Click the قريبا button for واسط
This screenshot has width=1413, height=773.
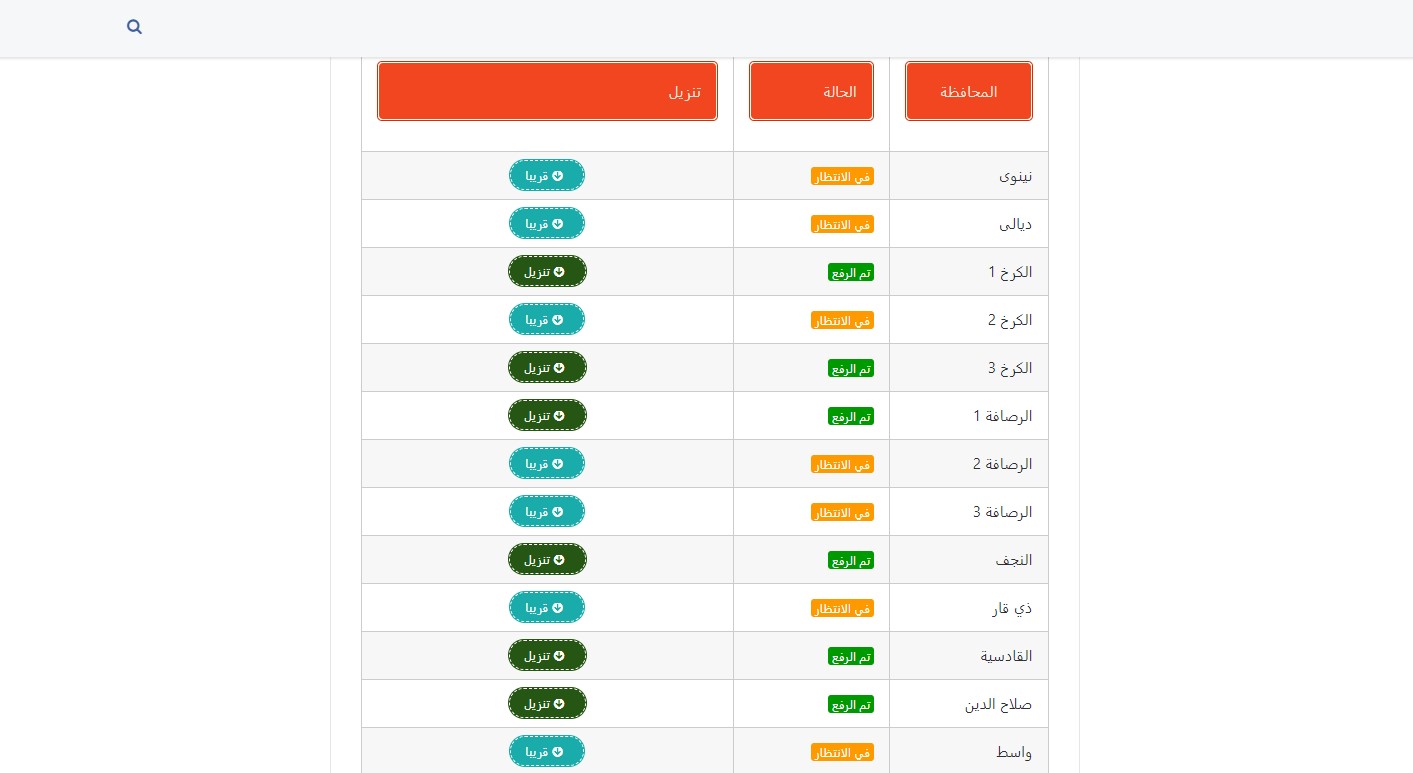click(547, 751)
